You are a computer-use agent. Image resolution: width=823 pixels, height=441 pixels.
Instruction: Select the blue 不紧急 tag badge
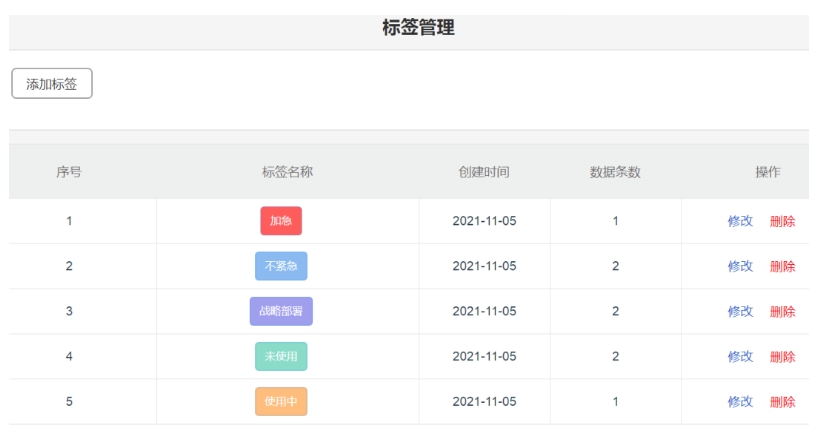281,266
